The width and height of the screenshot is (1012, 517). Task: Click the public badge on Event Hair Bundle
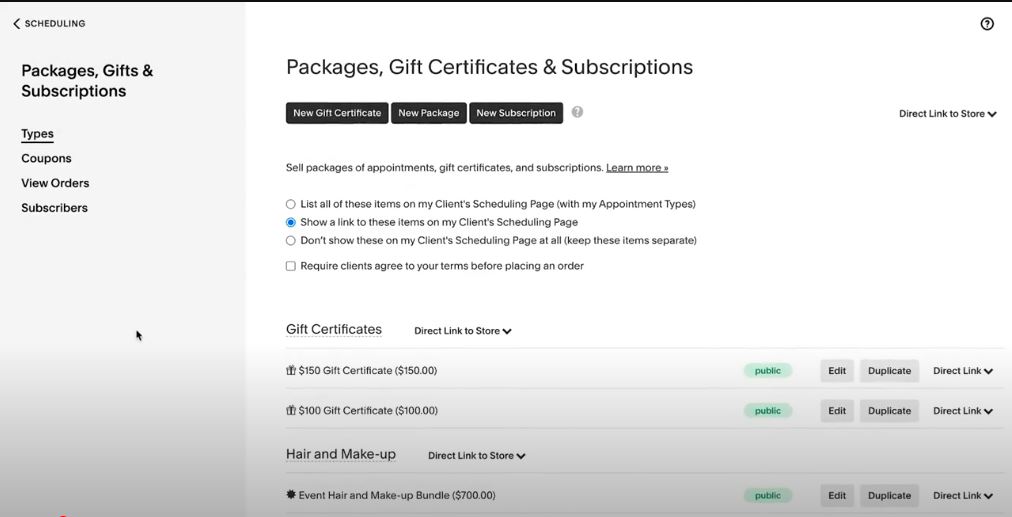(767, 496)
